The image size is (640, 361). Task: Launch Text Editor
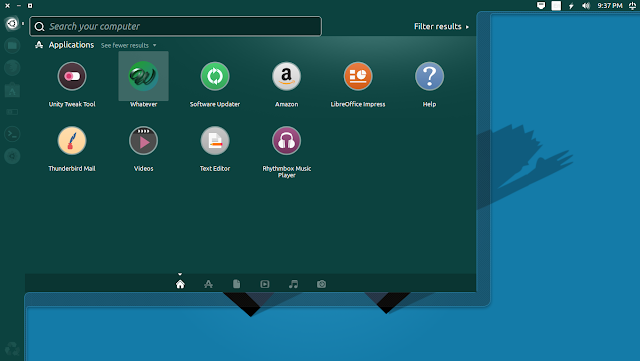click(215, 141)
